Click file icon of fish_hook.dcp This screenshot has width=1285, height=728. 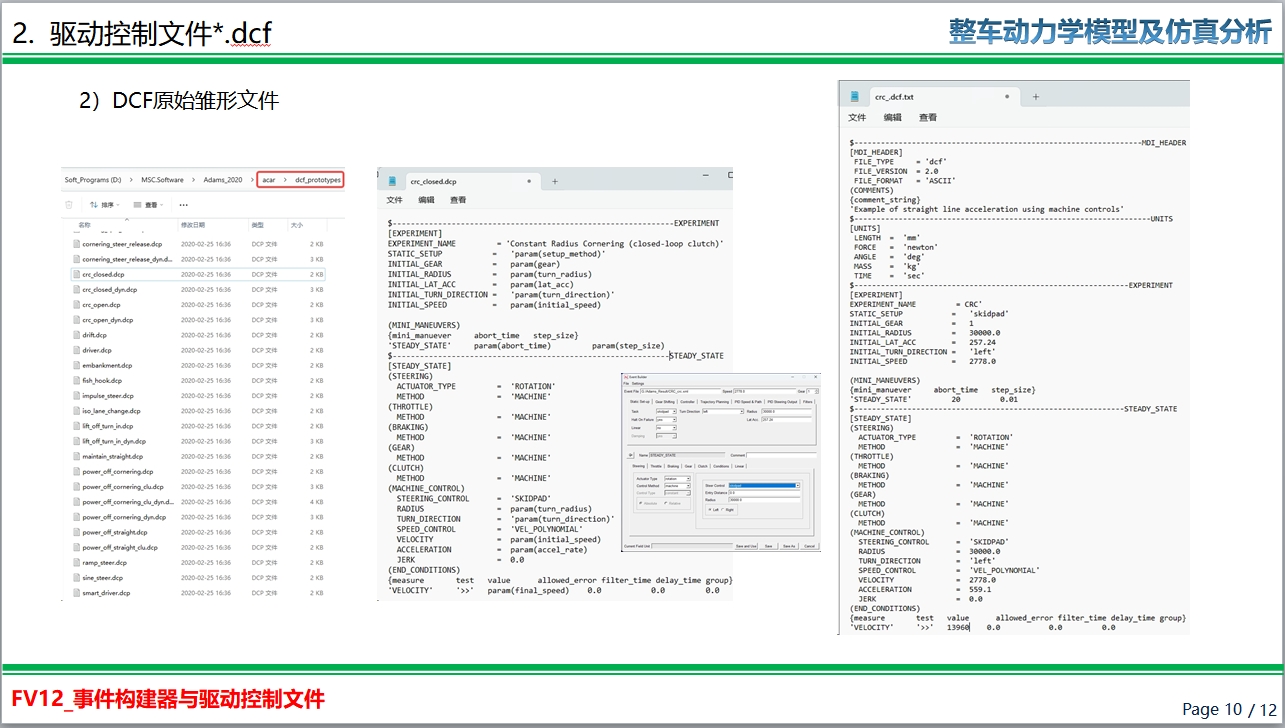coord(76,380)
